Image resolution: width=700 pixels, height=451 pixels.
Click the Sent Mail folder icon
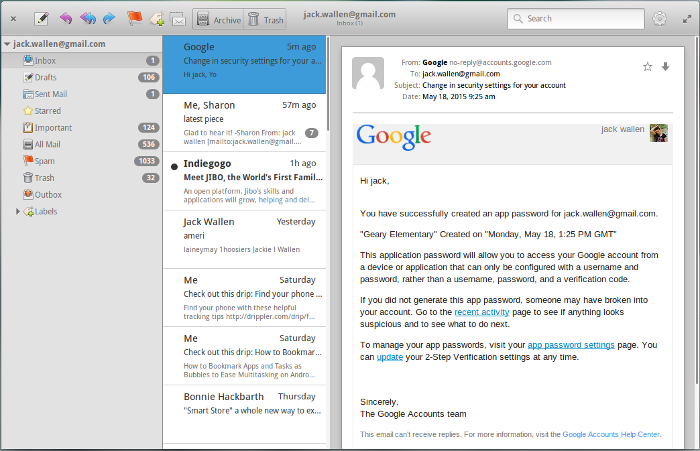click(28, 94)
